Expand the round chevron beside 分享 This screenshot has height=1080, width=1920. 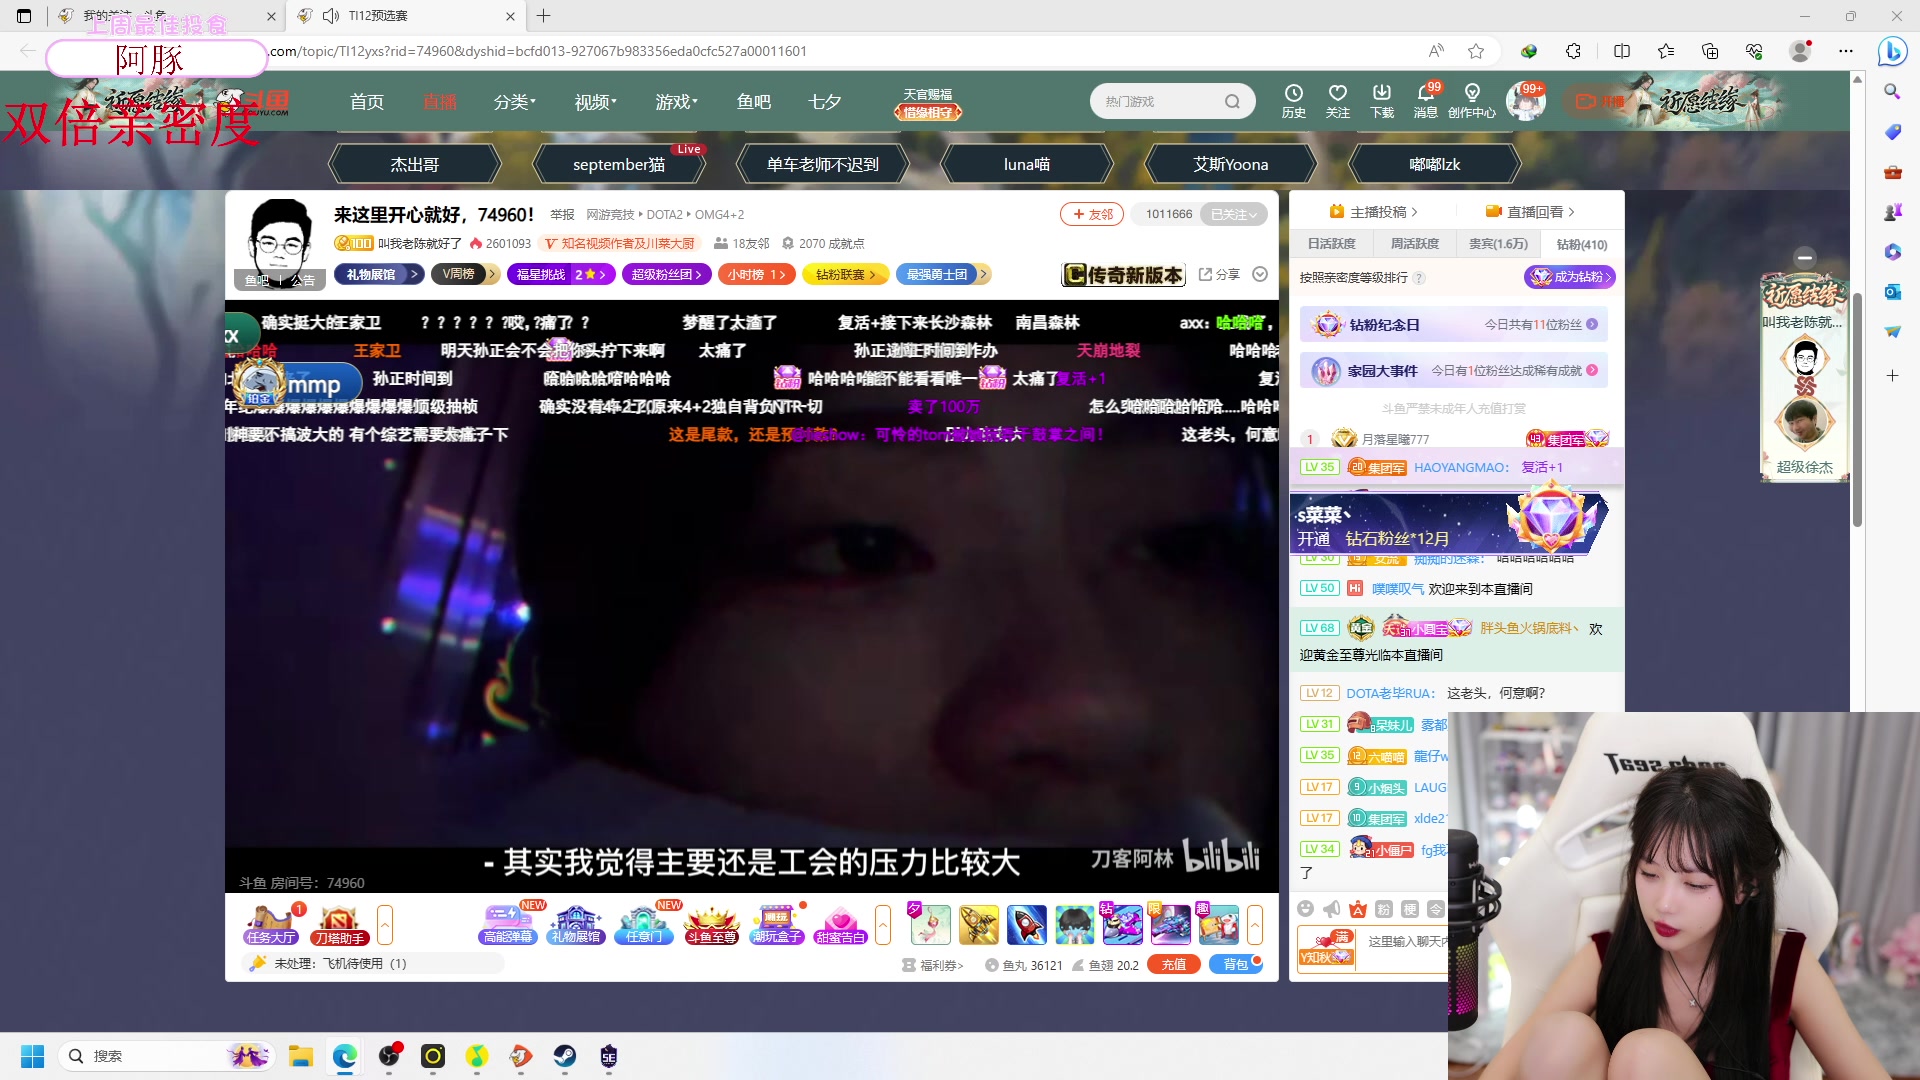pyautogui.click(x=1260, y=274)
